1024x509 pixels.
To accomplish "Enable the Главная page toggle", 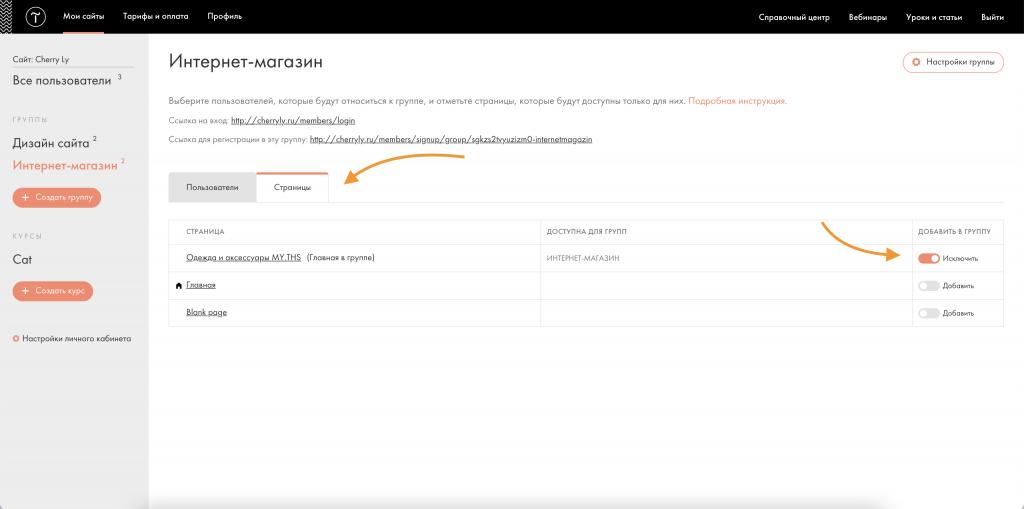I will point(928,286).
